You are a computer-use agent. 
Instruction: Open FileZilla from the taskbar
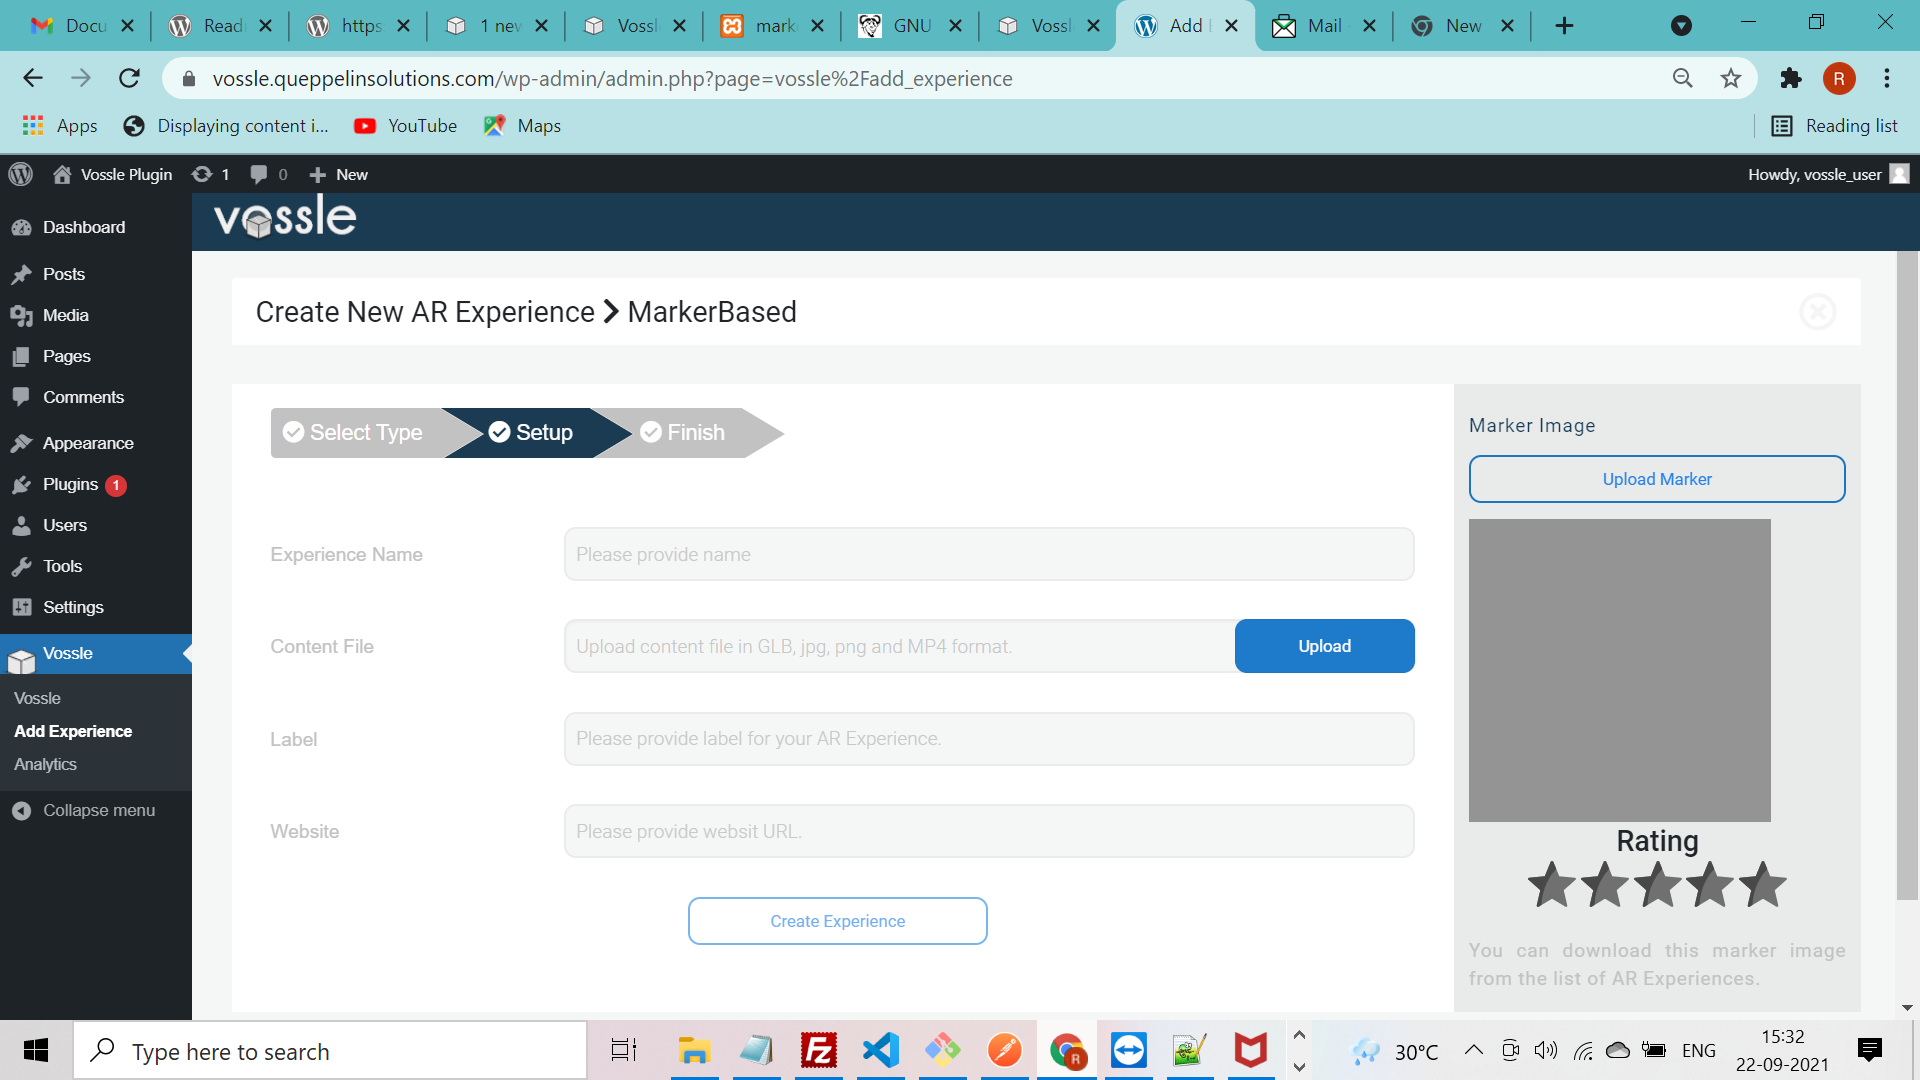[x=818, y=1050]
